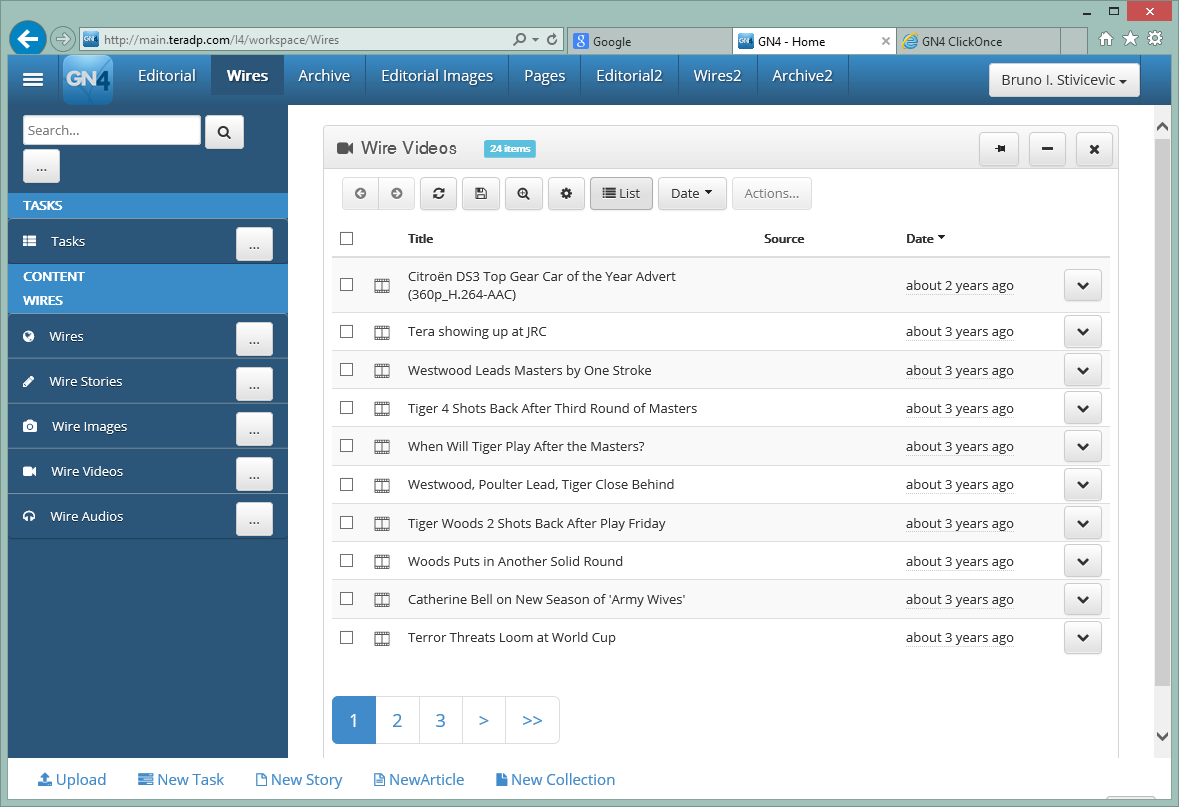The image size is (1179, 807).
Task: Expand options for Westwood Leads Masters row
Action: click(x=1083, y=370)
